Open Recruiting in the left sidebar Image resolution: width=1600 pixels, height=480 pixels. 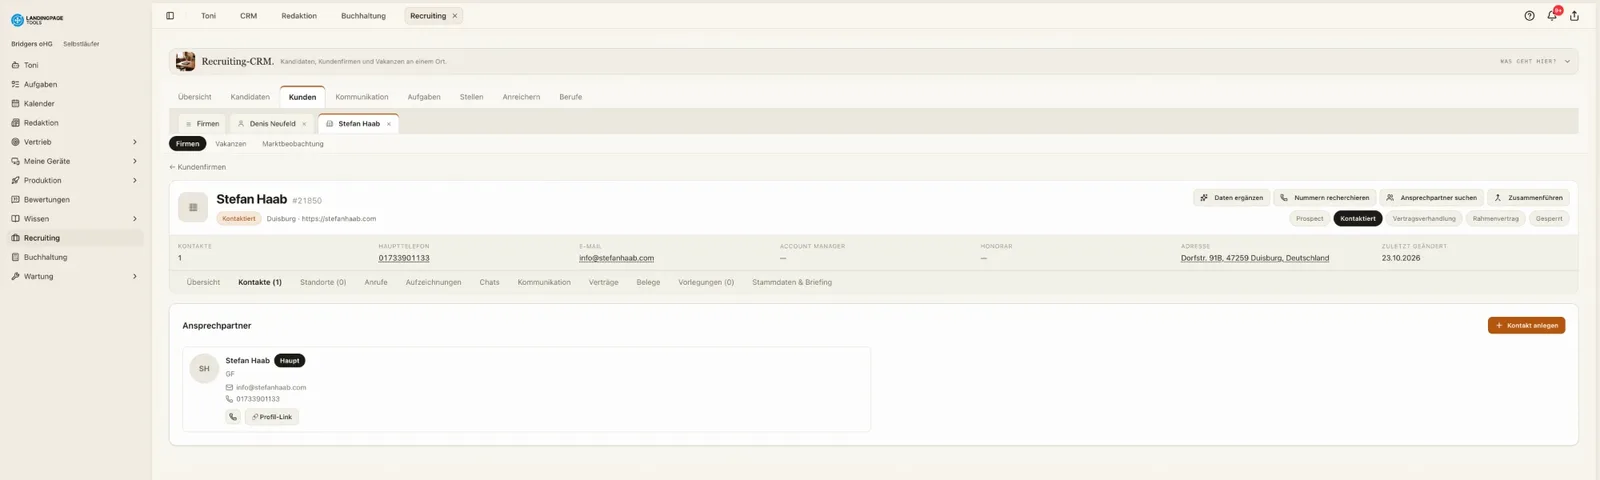[x=75, y=238]
